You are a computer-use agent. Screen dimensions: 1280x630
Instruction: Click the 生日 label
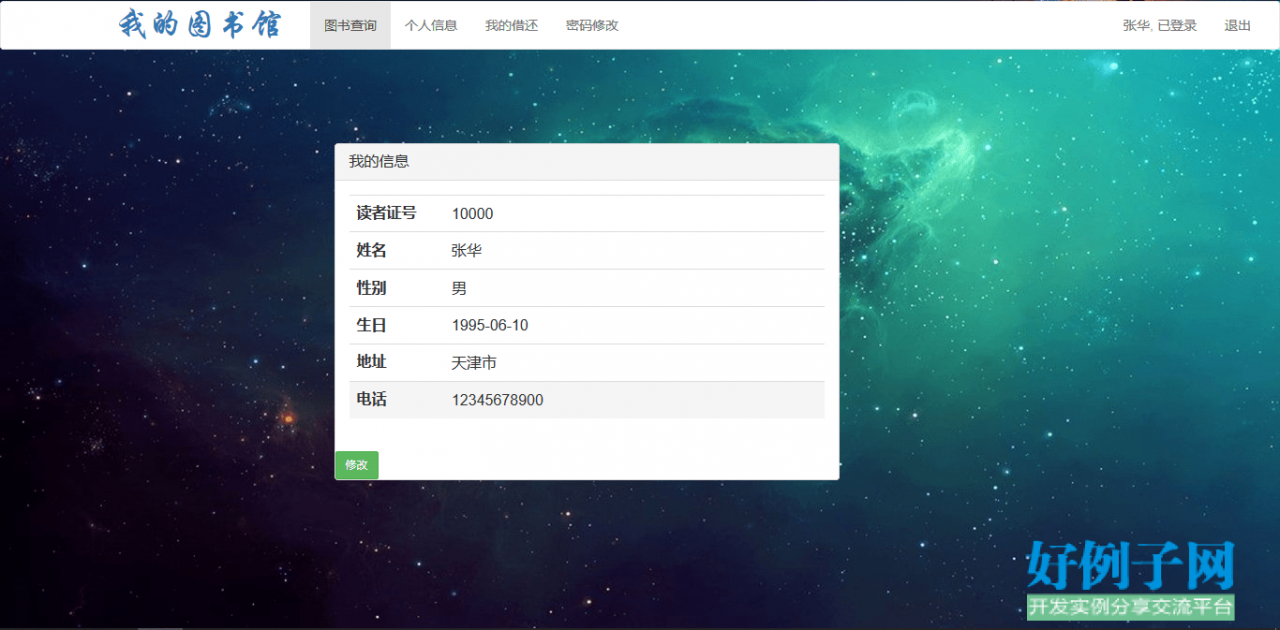point(371,325)
